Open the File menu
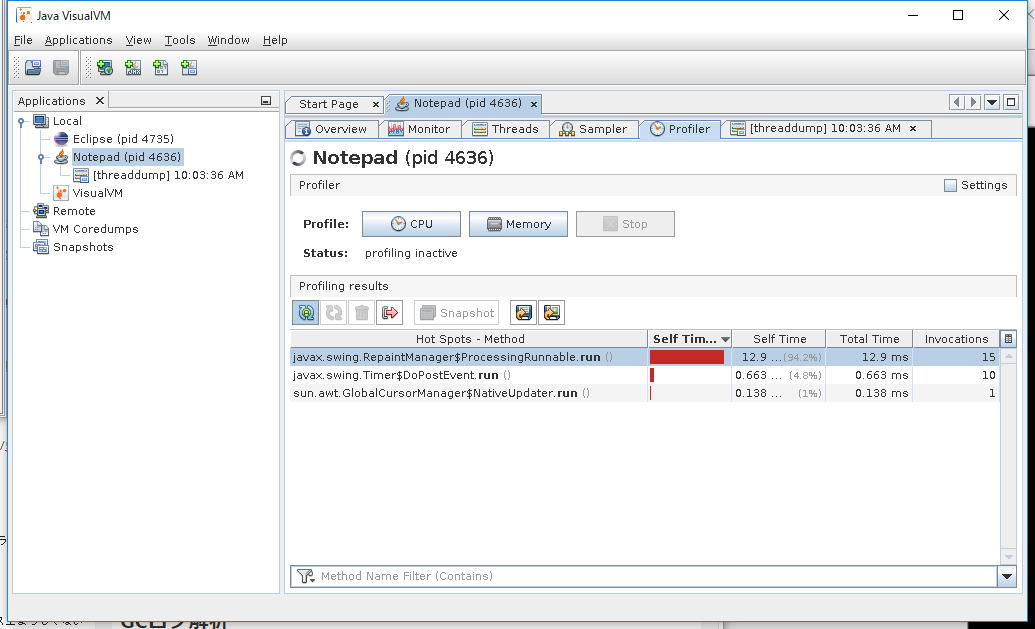Image resolution: width=1035 pixels, height=629 pixels. click(23, 40)
